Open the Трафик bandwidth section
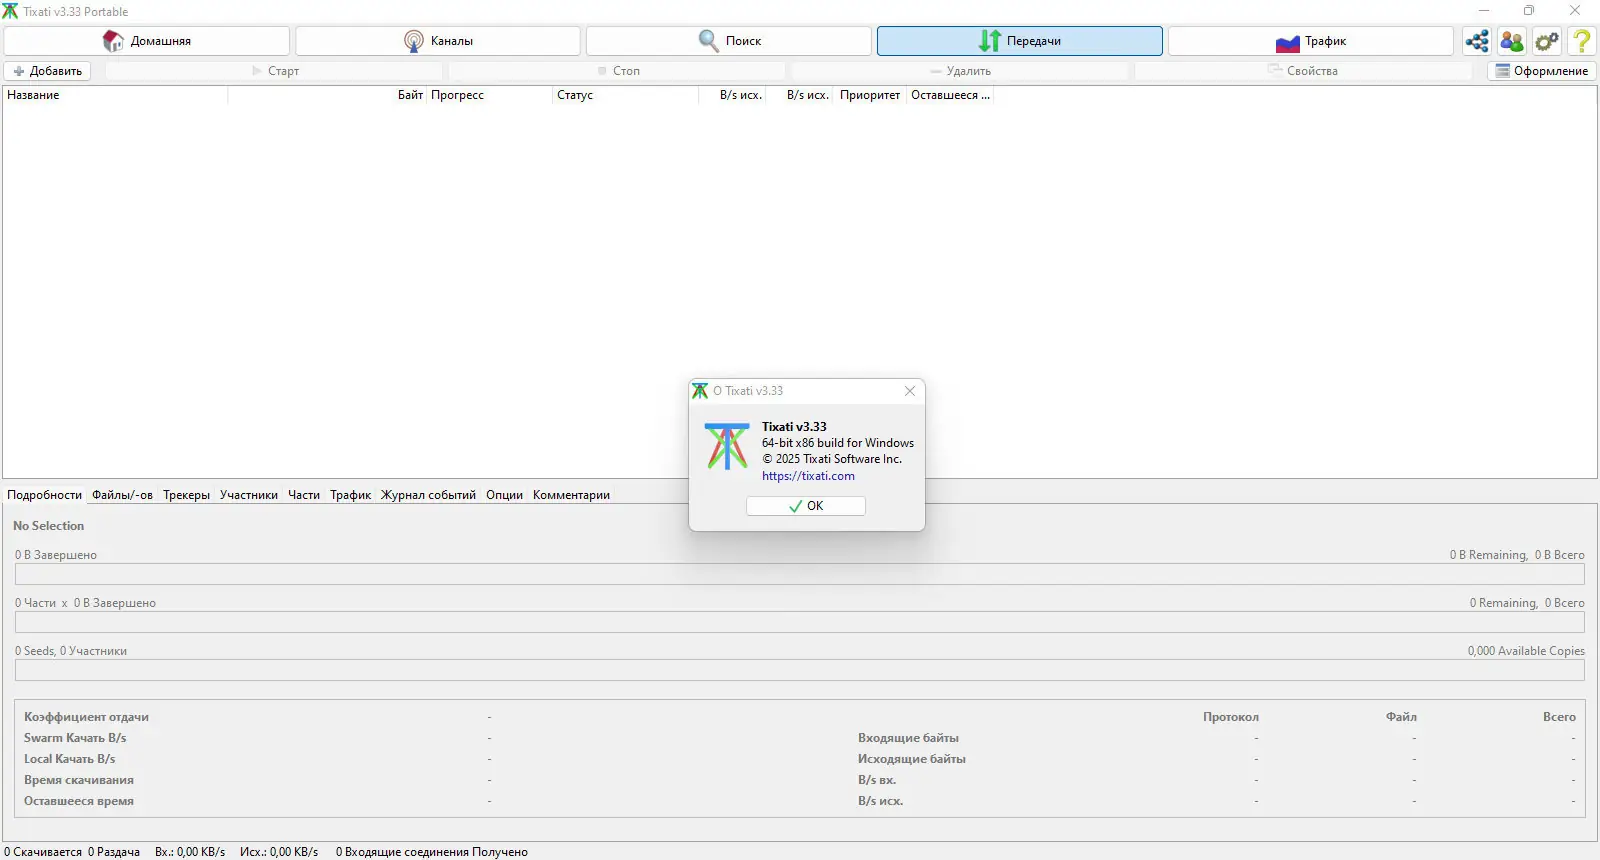Viewport: 1600px width, 860px height. [1311, 41]
